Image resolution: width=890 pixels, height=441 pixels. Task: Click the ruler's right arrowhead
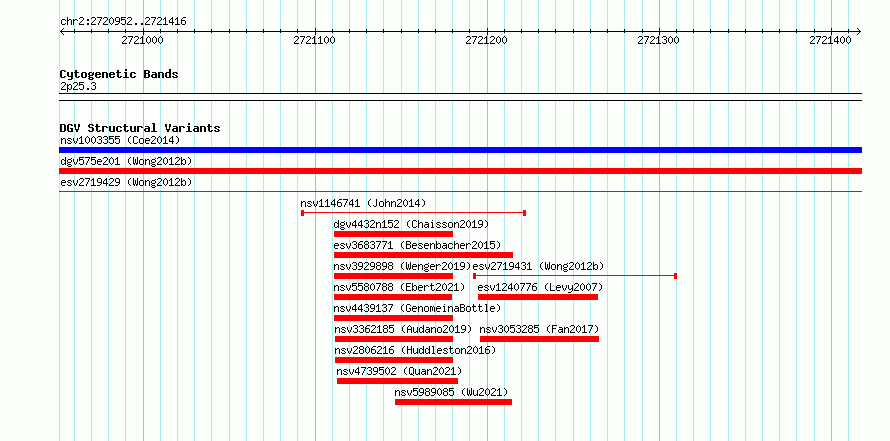(x=859, y=31)
